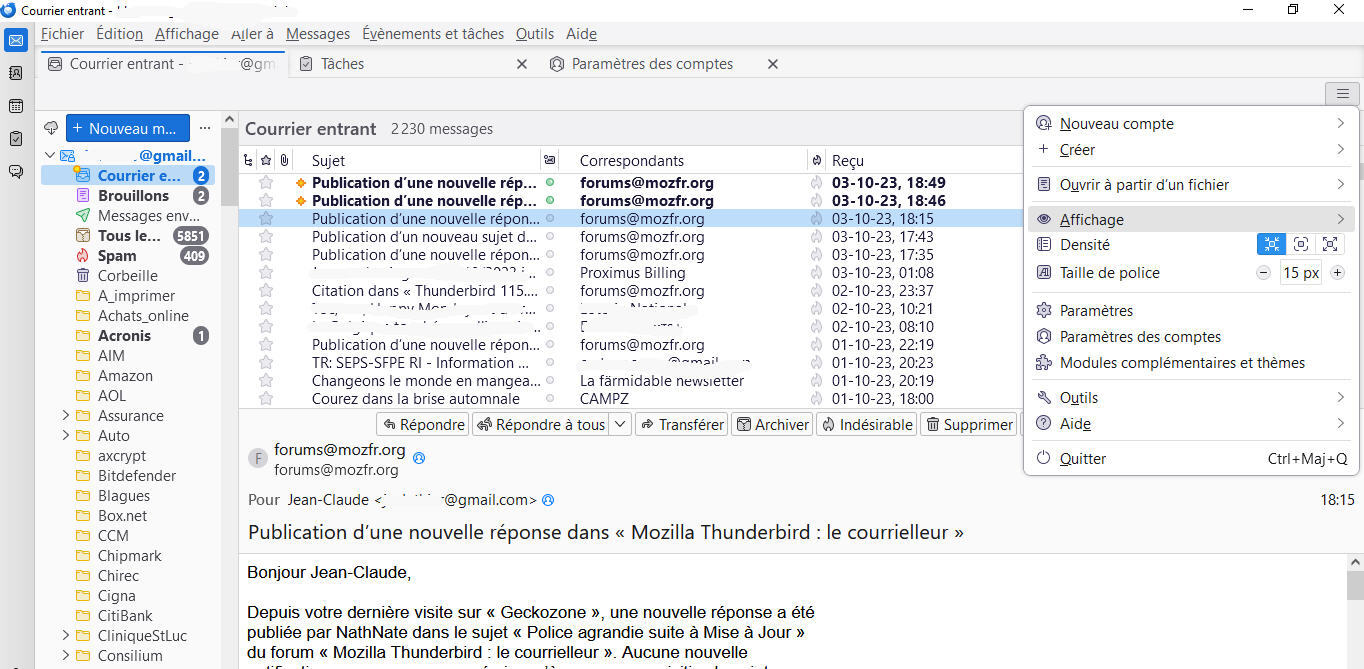Screen dimensions: 1364x669
Task: Star the CAMPZ message row
Action: (x=266, y=399)
